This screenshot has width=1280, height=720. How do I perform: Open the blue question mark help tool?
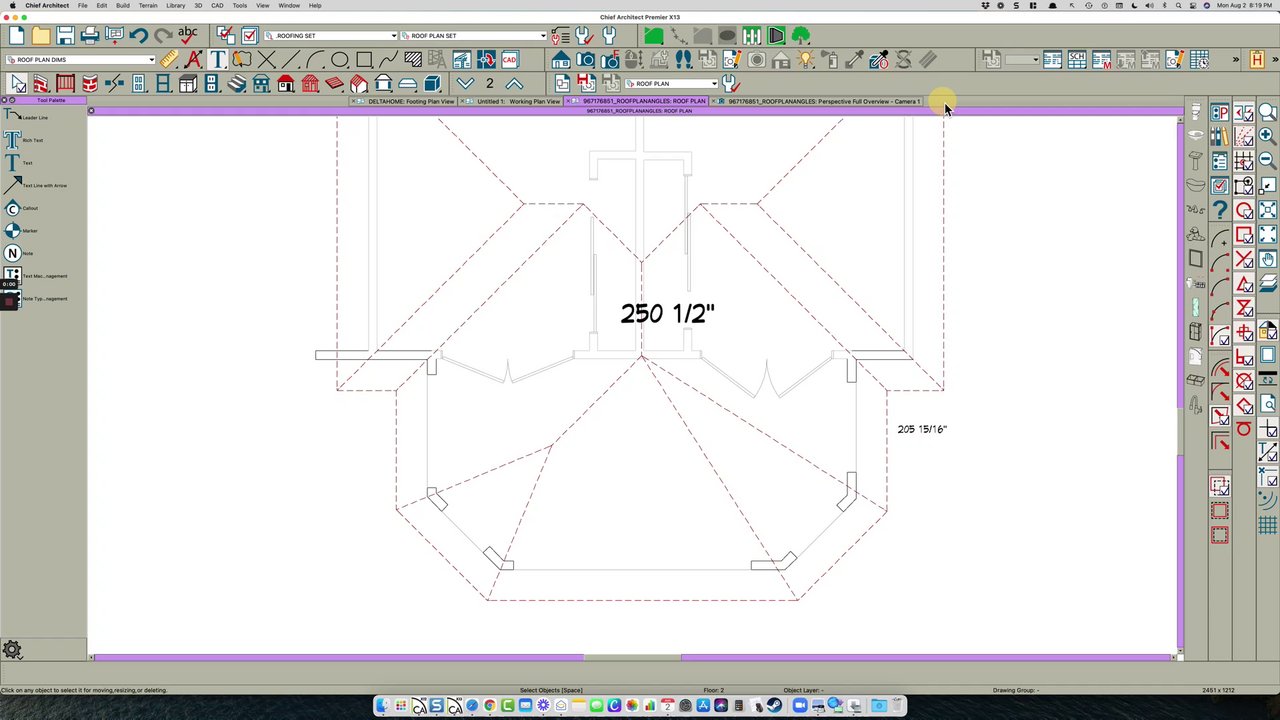1220,210
